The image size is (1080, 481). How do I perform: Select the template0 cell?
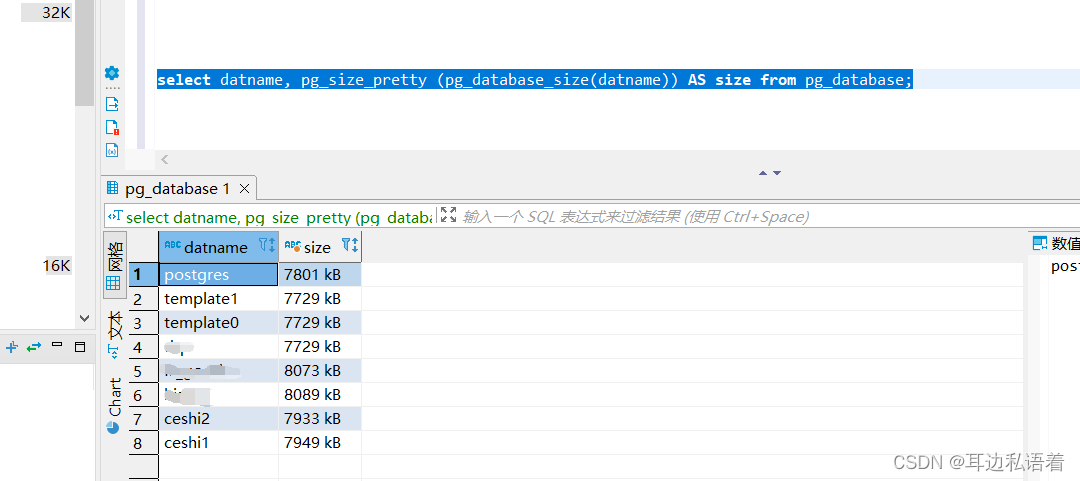(218, 323)
